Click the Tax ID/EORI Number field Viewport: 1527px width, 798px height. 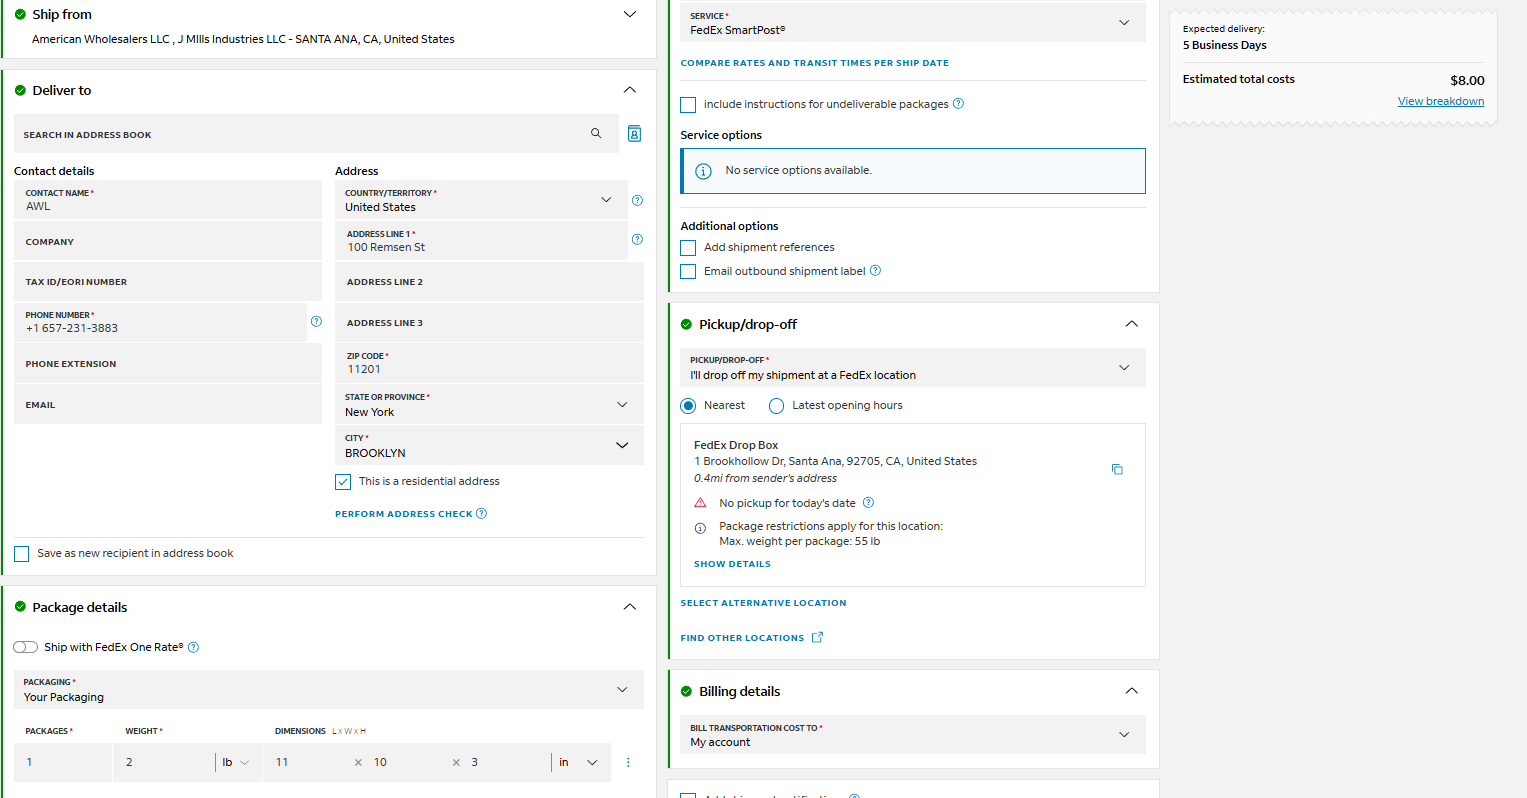click(168, 282)
